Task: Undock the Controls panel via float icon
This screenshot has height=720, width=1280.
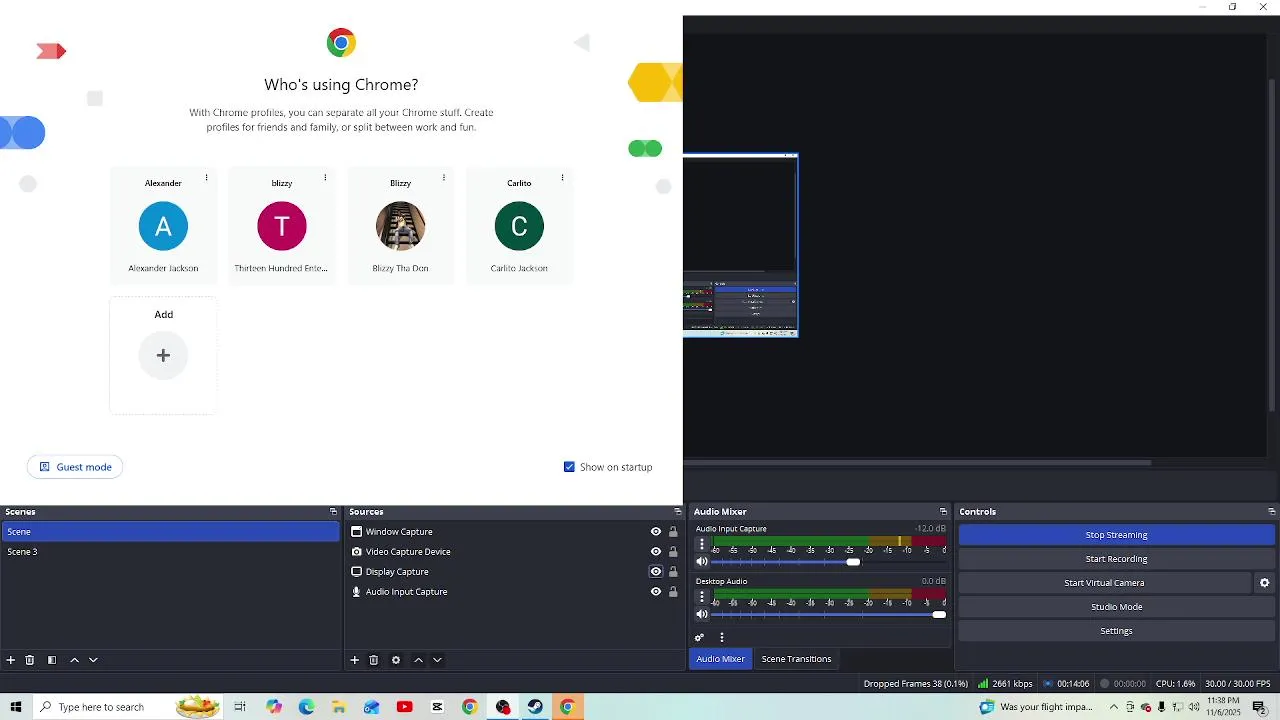Action: point(1271,511)
